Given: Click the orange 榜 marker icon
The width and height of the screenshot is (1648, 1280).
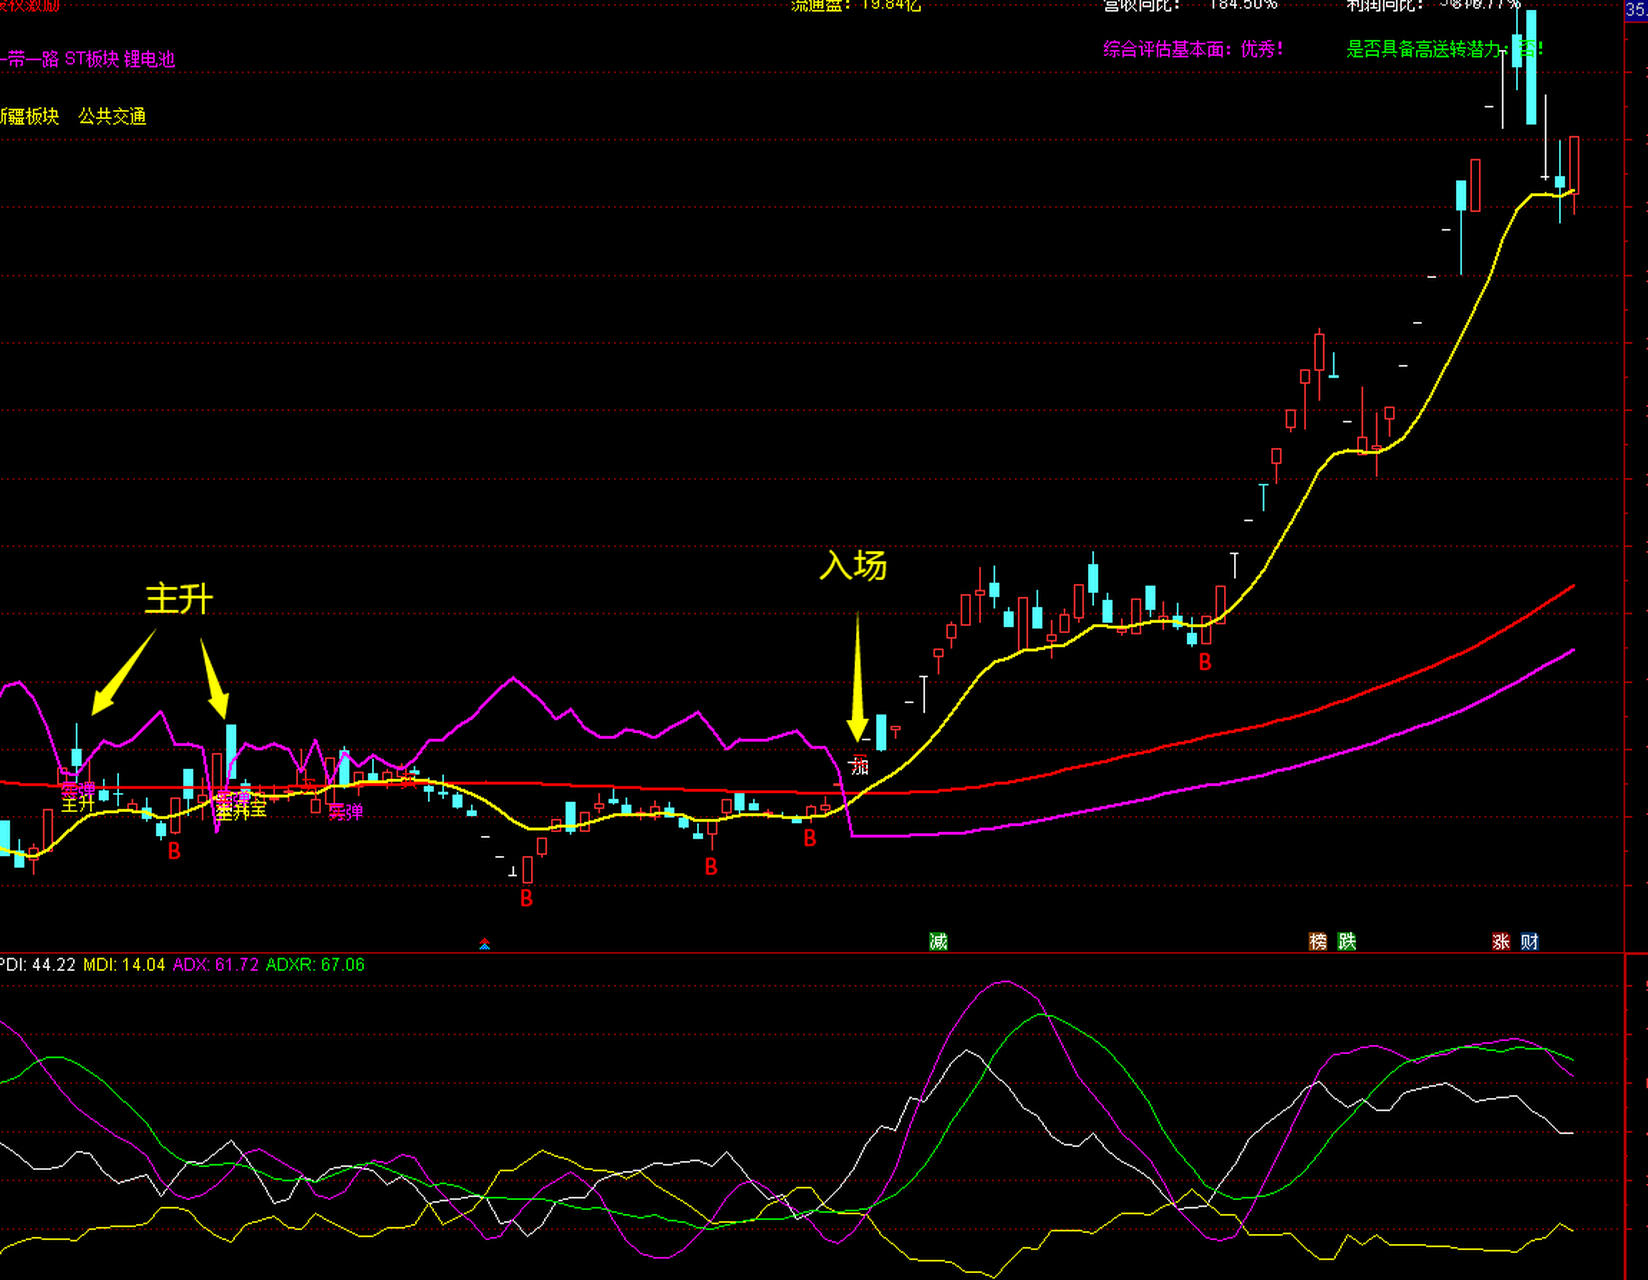Looking at the screenshot, I should 1318,941.
